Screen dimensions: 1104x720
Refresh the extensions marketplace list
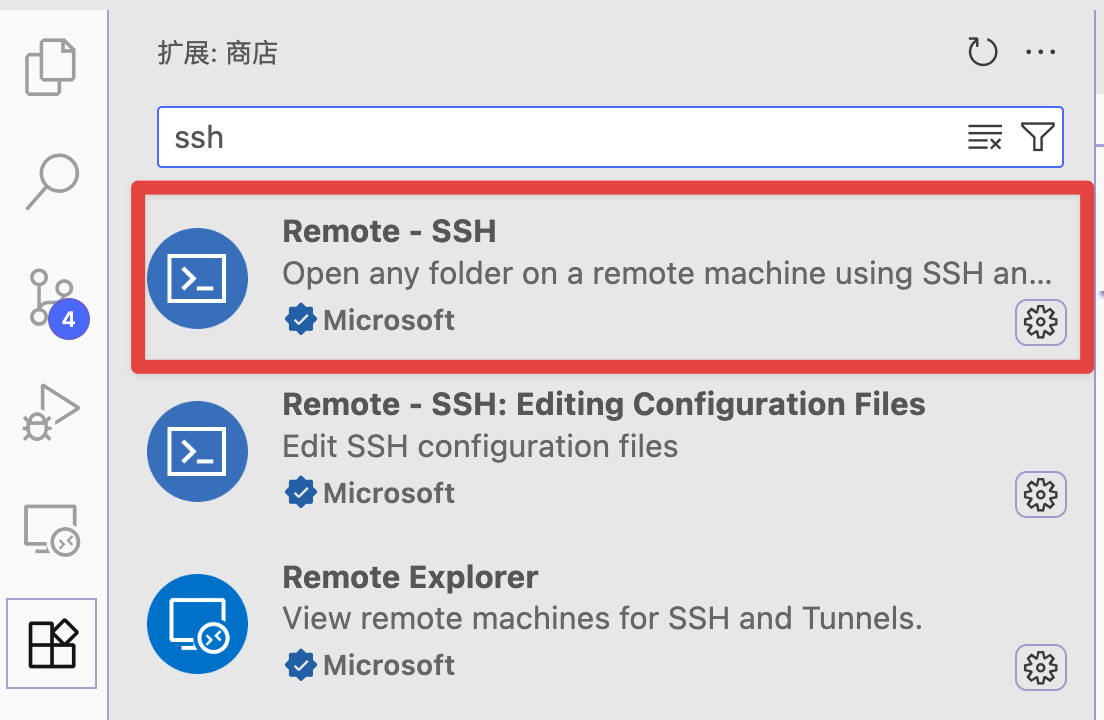tap(983, 52)
